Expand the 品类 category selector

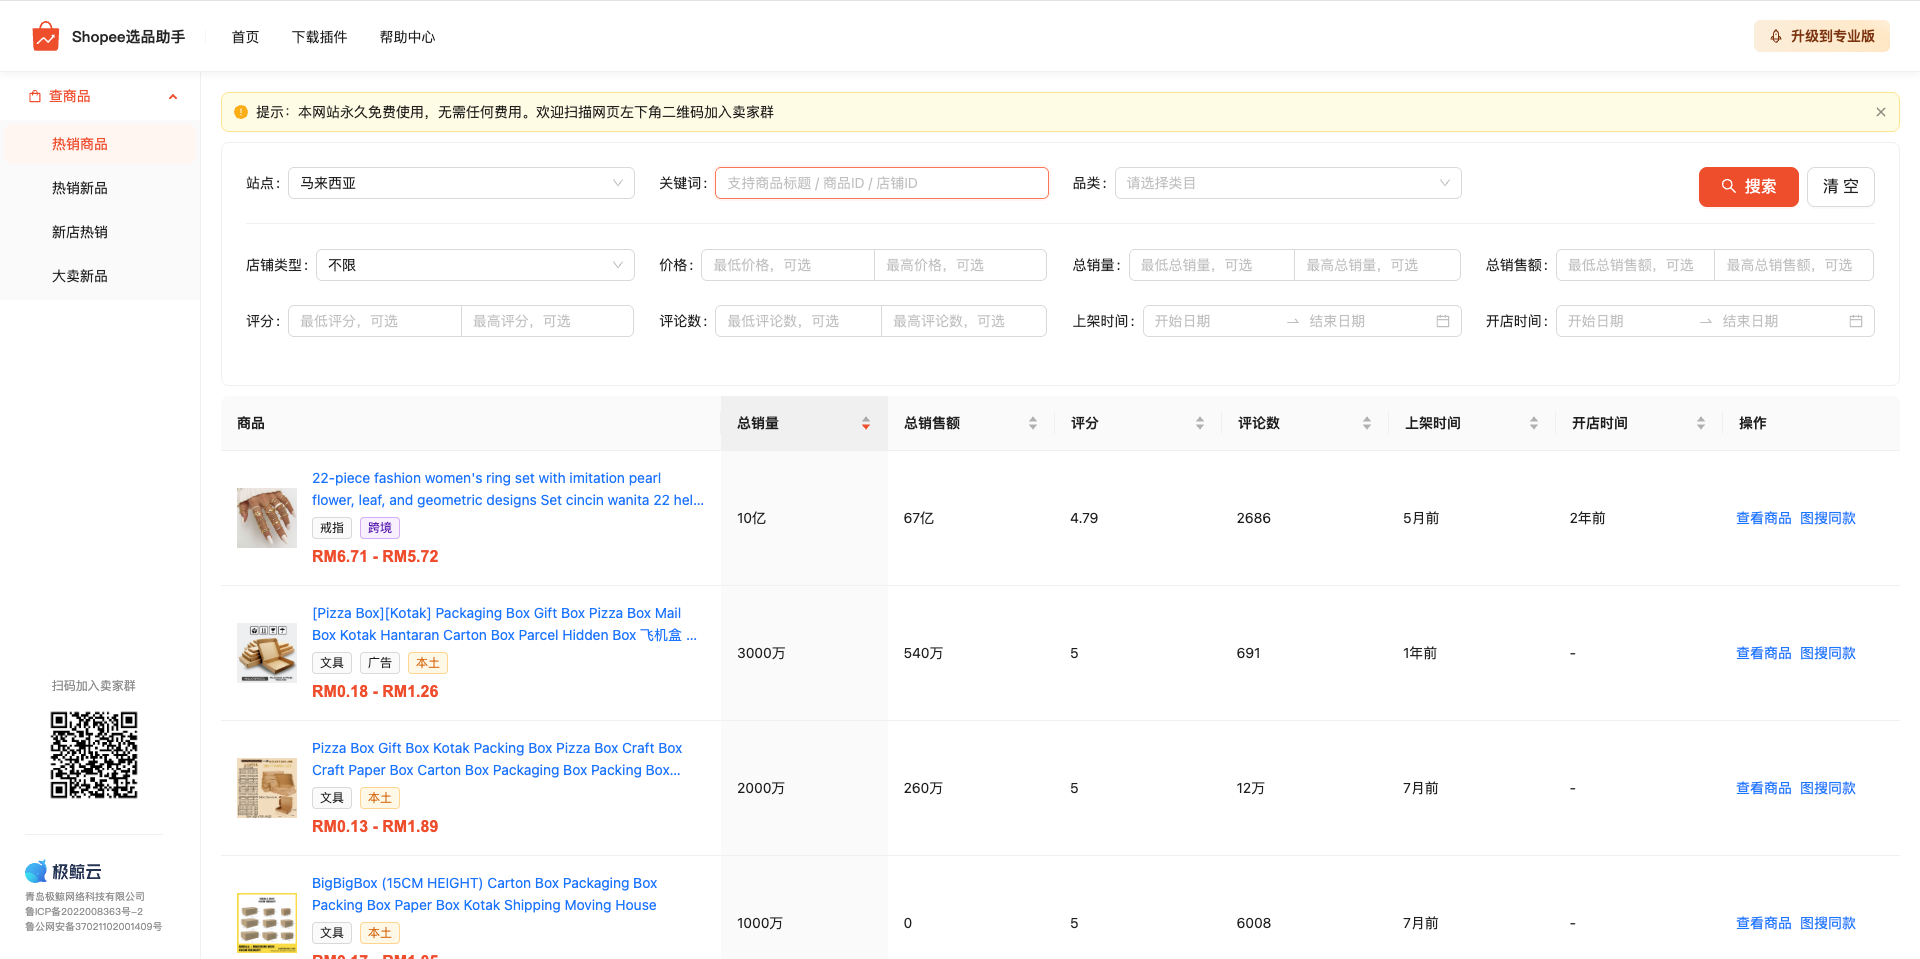click(x=1287, y=183)
